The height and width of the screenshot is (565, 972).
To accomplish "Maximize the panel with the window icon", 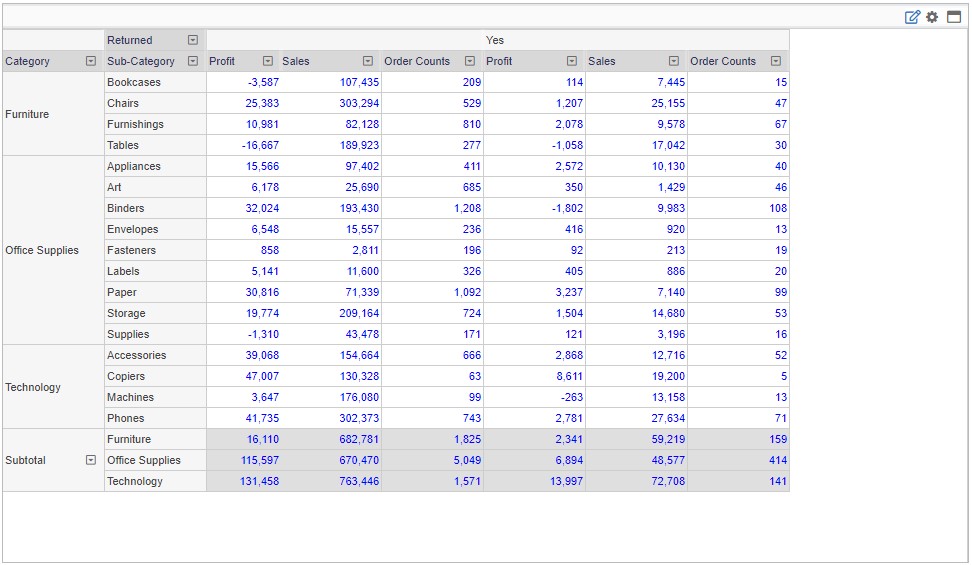I will pyautogui.click(x=954, y=17).
